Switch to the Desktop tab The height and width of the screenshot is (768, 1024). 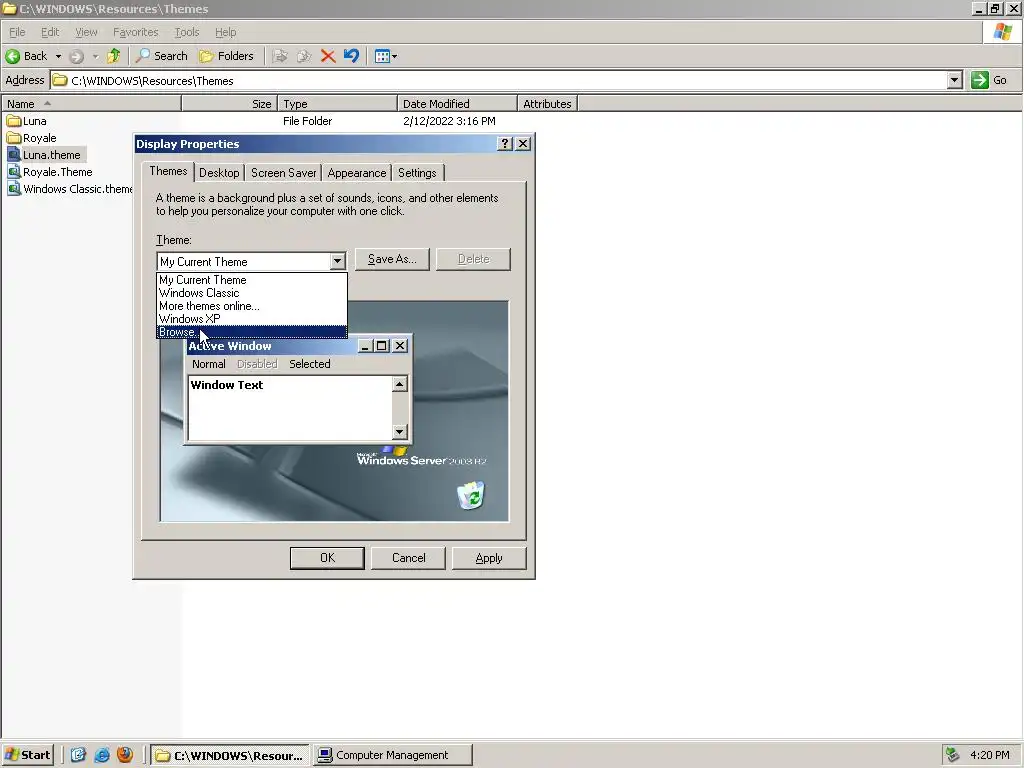[x=219, y=173]
